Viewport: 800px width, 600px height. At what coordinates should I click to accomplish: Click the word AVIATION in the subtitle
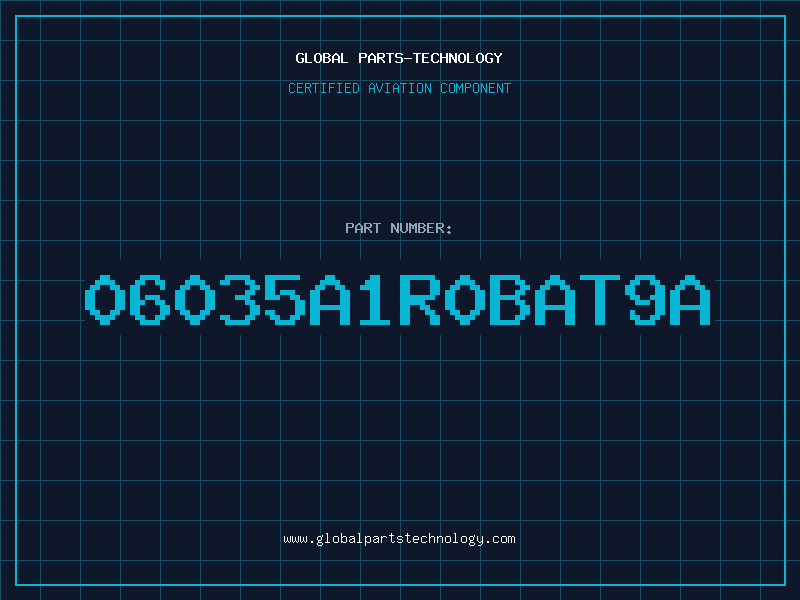click(400, 88)
